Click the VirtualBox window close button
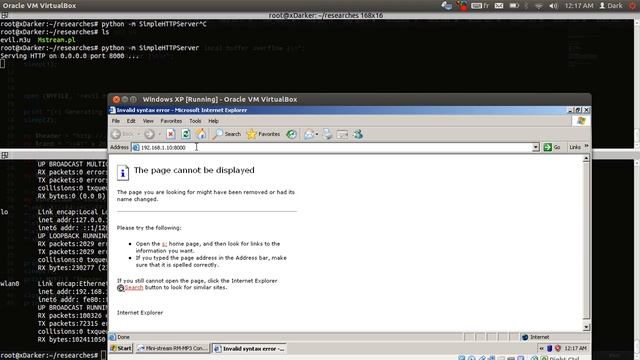The image size is (640, 360). coord(116,99)
